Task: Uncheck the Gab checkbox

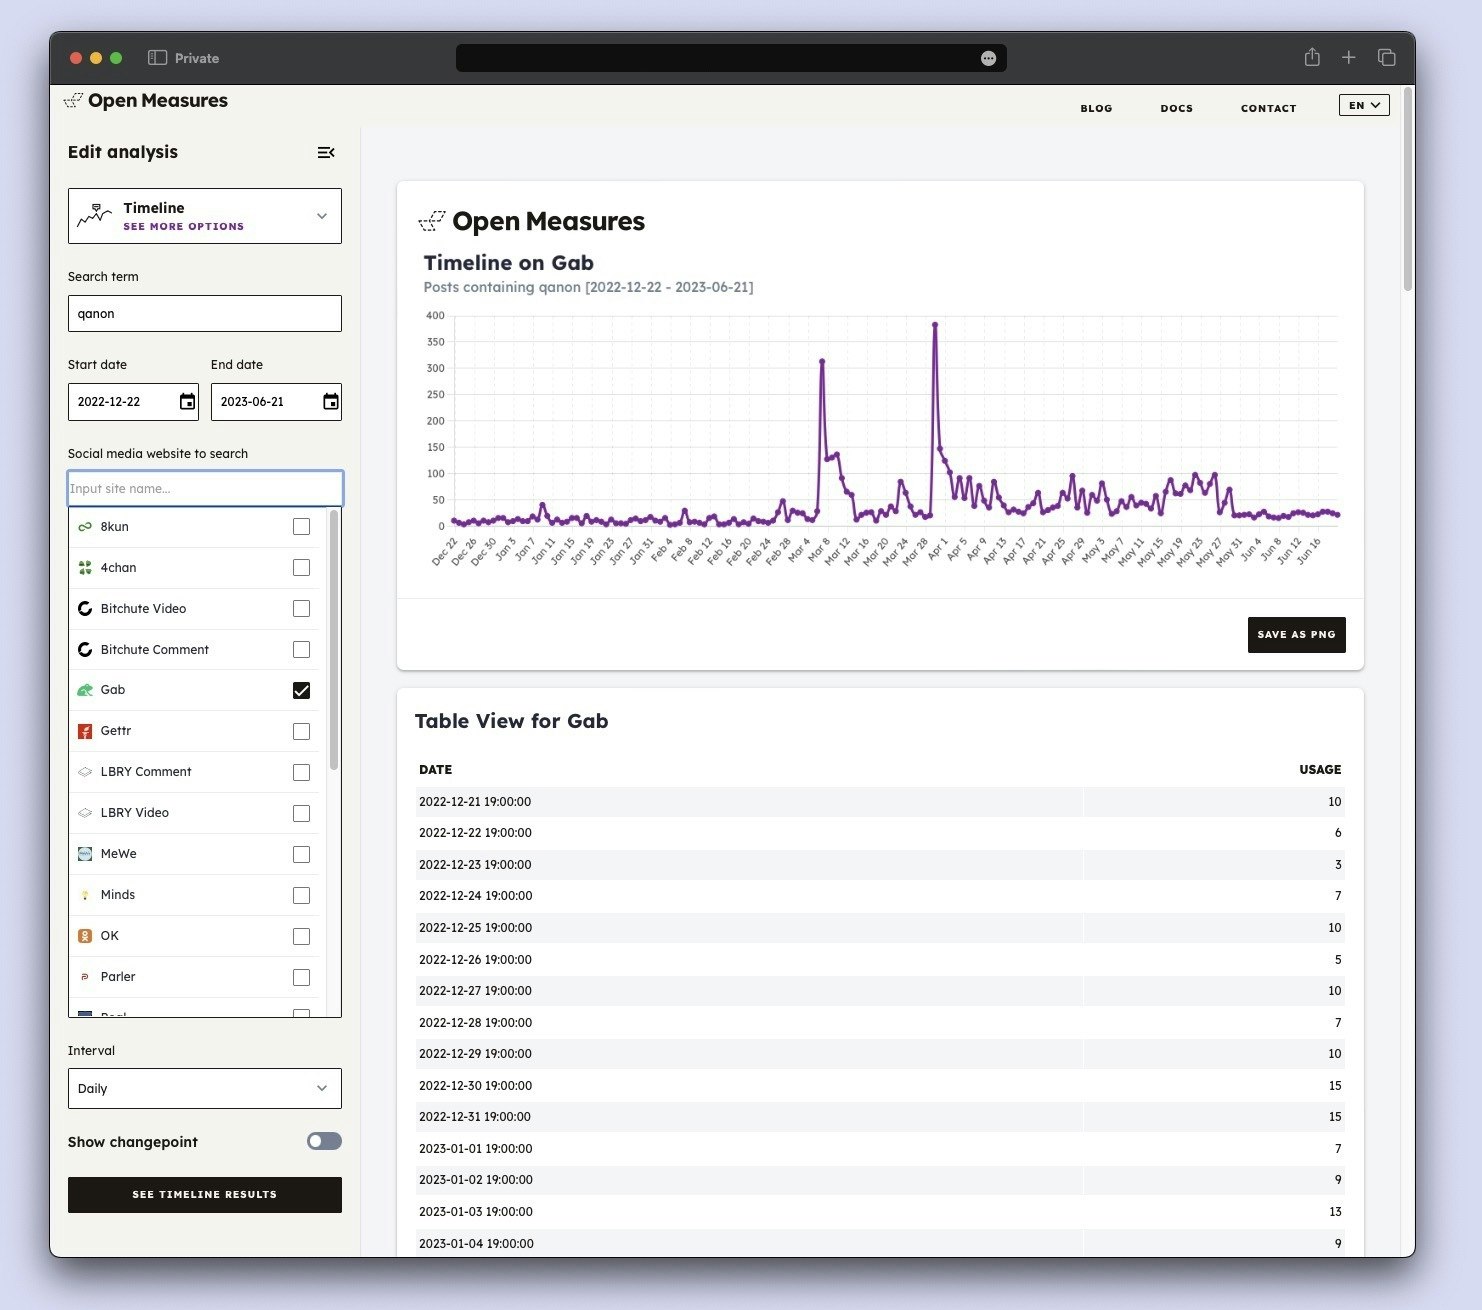Action: [301, 690]
